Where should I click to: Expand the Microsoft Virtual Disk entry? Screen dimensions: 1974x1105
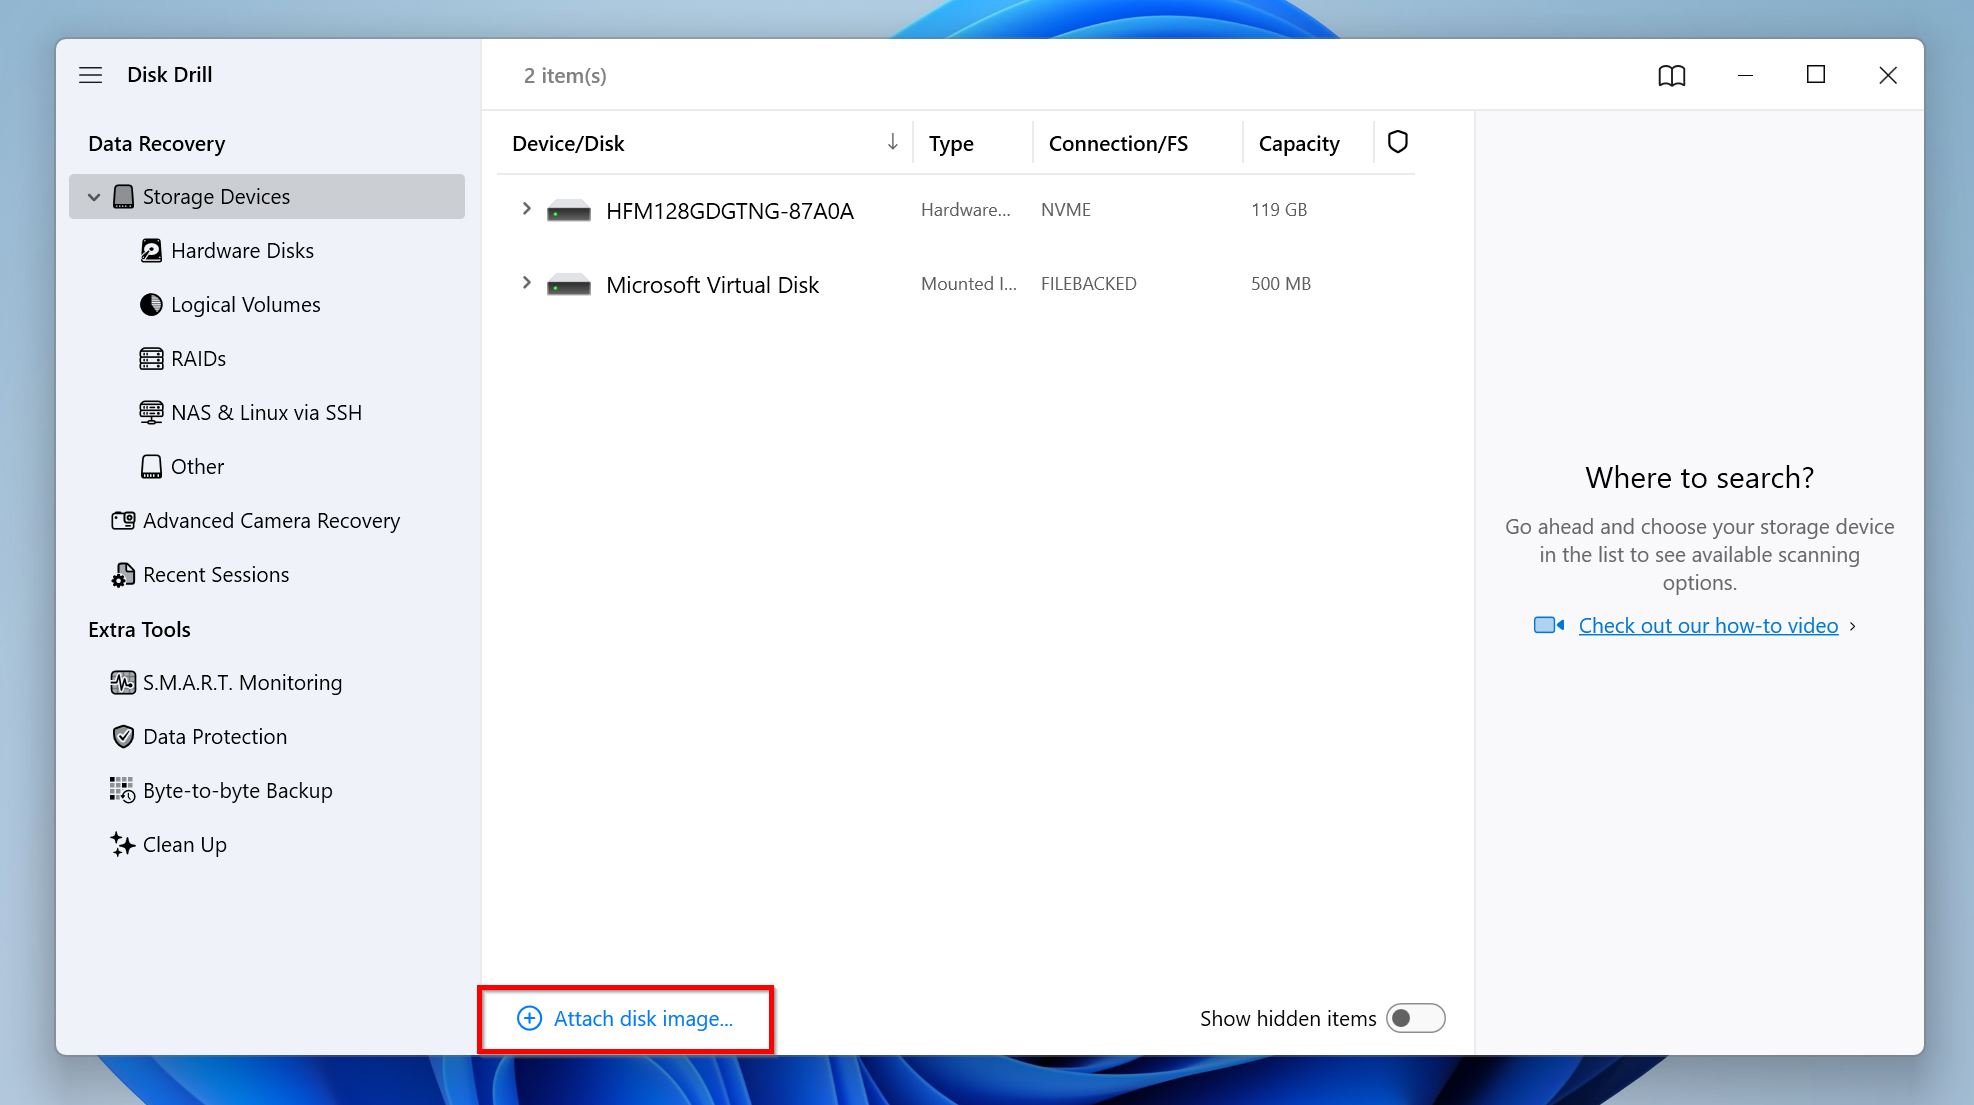coord(527,283)
